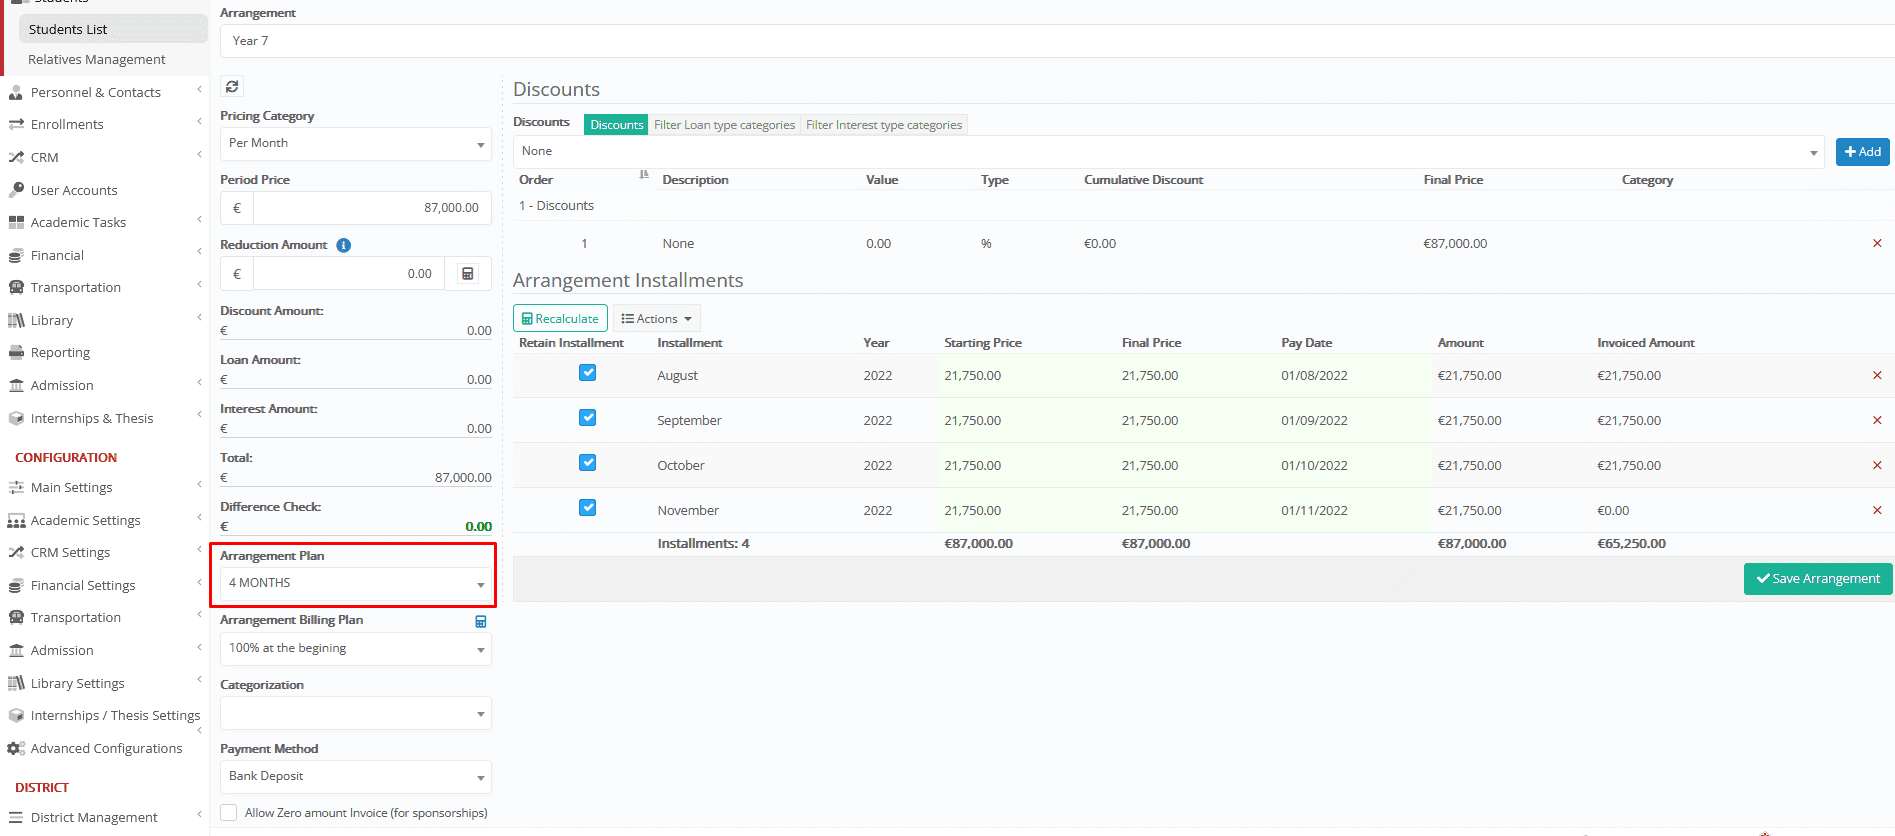
Task: Click the Advanced Configurations gears icon
Action: (16, 748)
